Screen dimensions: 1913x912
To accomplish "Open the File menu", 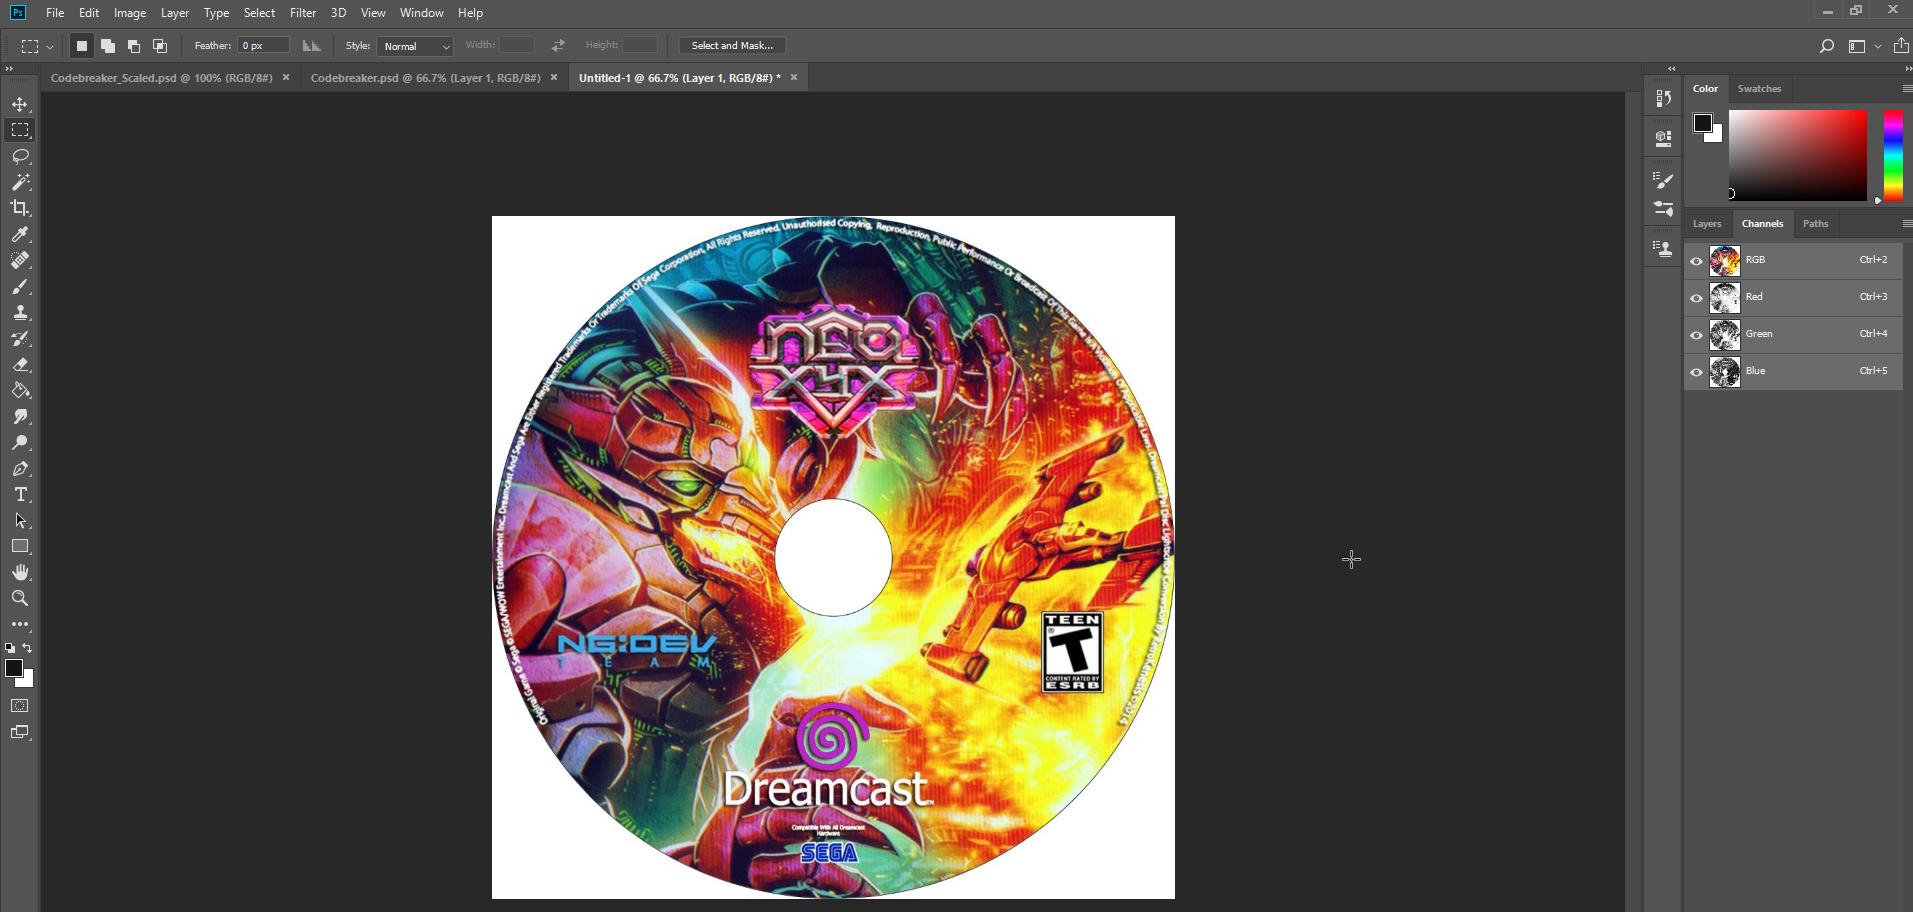I will 55,13.
